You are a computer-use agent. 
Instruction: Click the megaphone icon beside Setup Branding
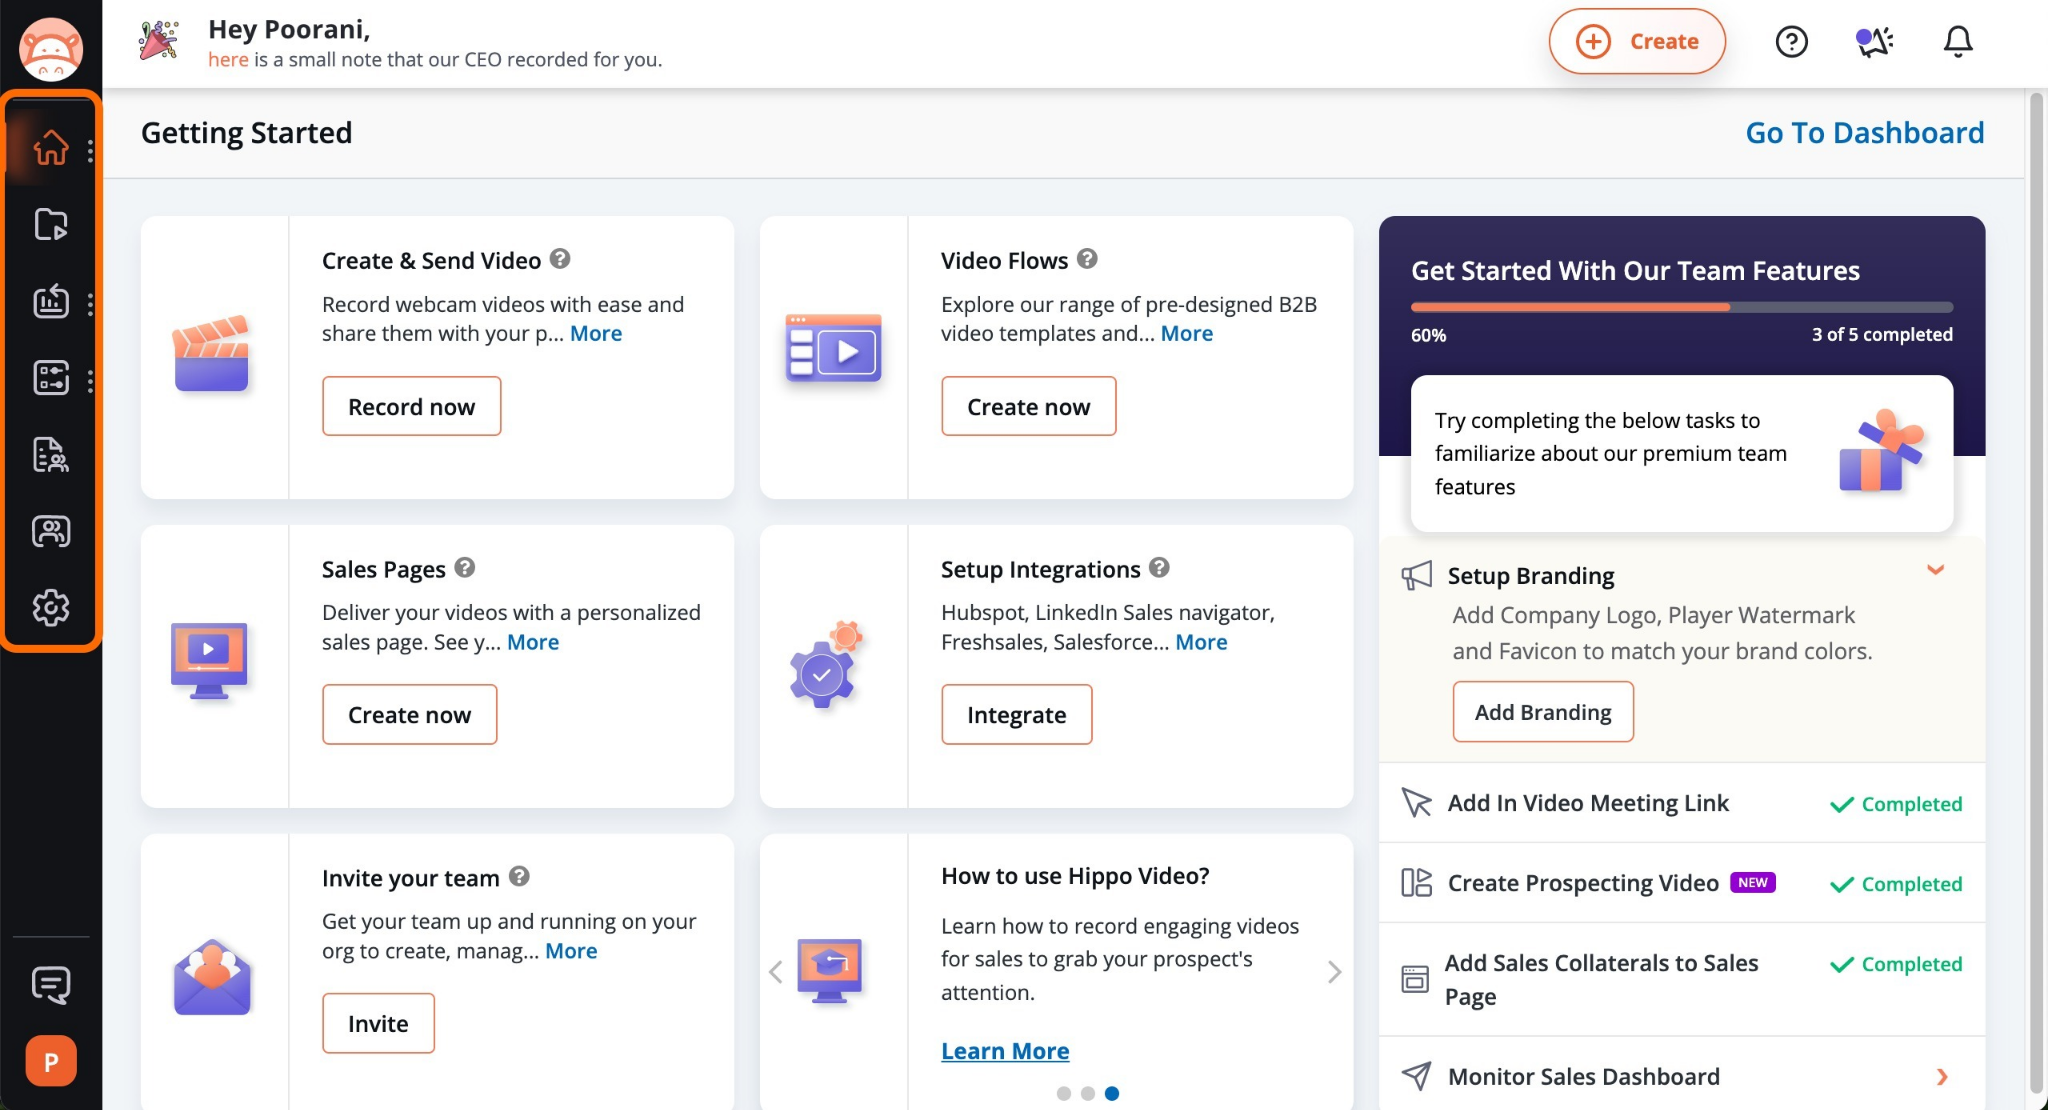pos(1416,575)
